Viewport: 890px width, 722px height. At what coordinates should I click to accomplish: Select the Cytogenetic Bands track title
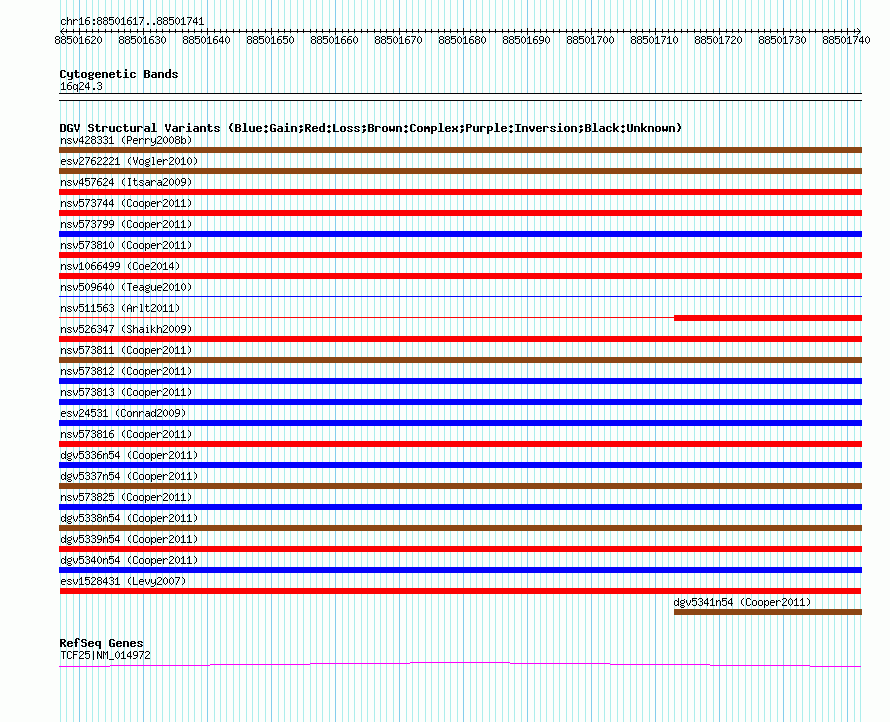click(x=119, y=74)
